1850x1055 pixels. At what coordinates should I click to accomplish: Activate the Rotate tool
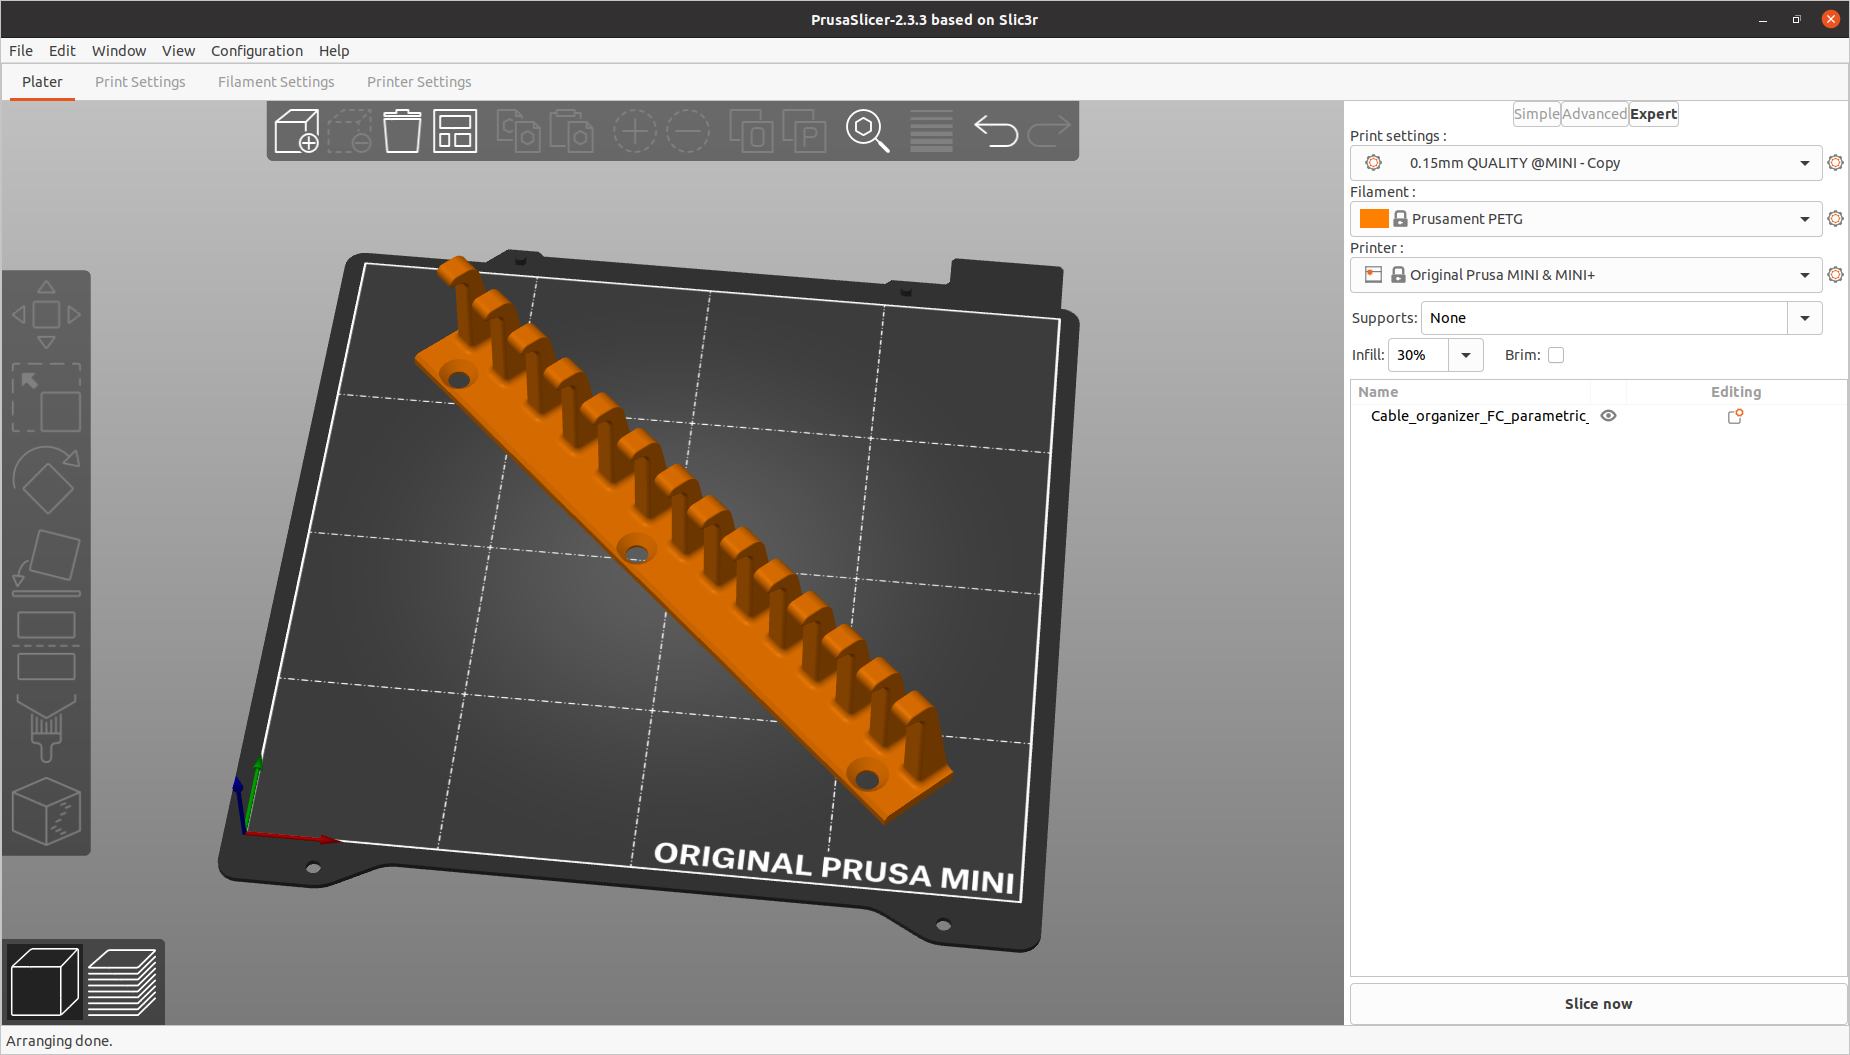[47, 482]
